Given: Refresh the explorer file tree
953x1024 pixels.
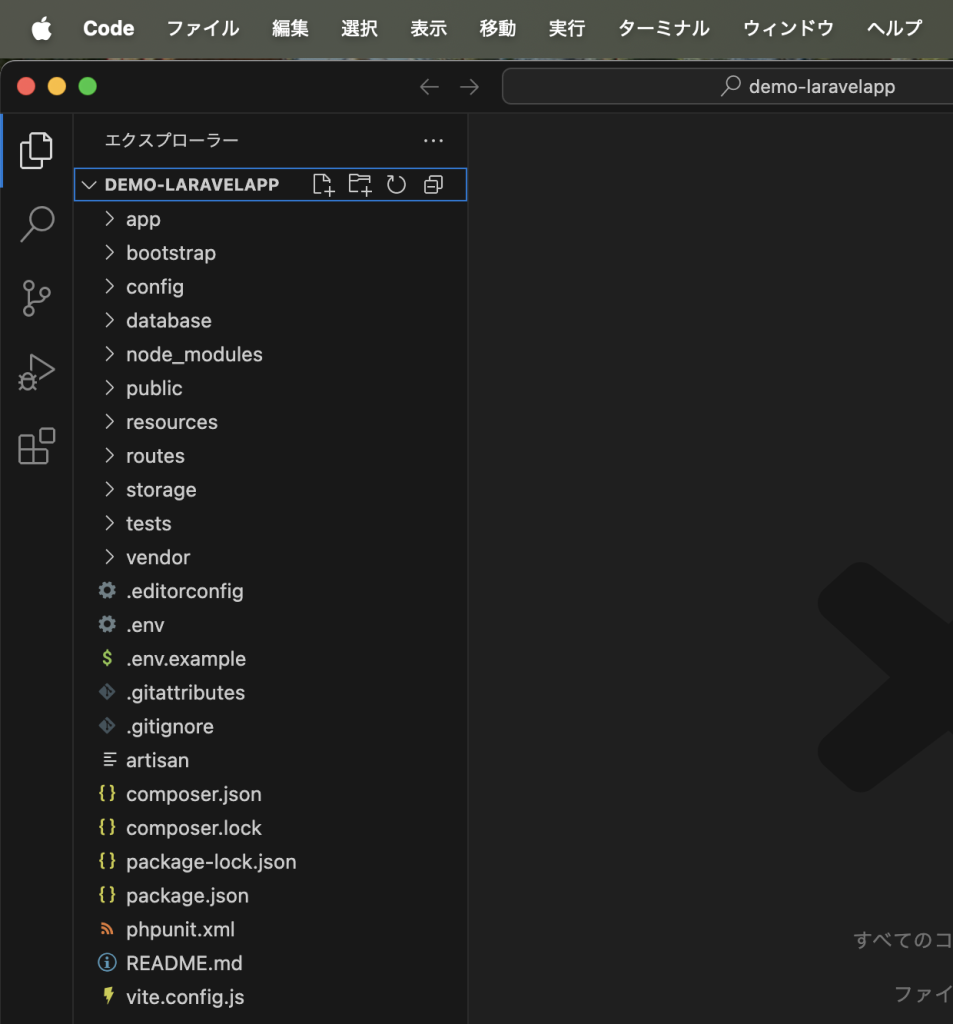Looking at the screenshot, I should click(x=396, y=185).
